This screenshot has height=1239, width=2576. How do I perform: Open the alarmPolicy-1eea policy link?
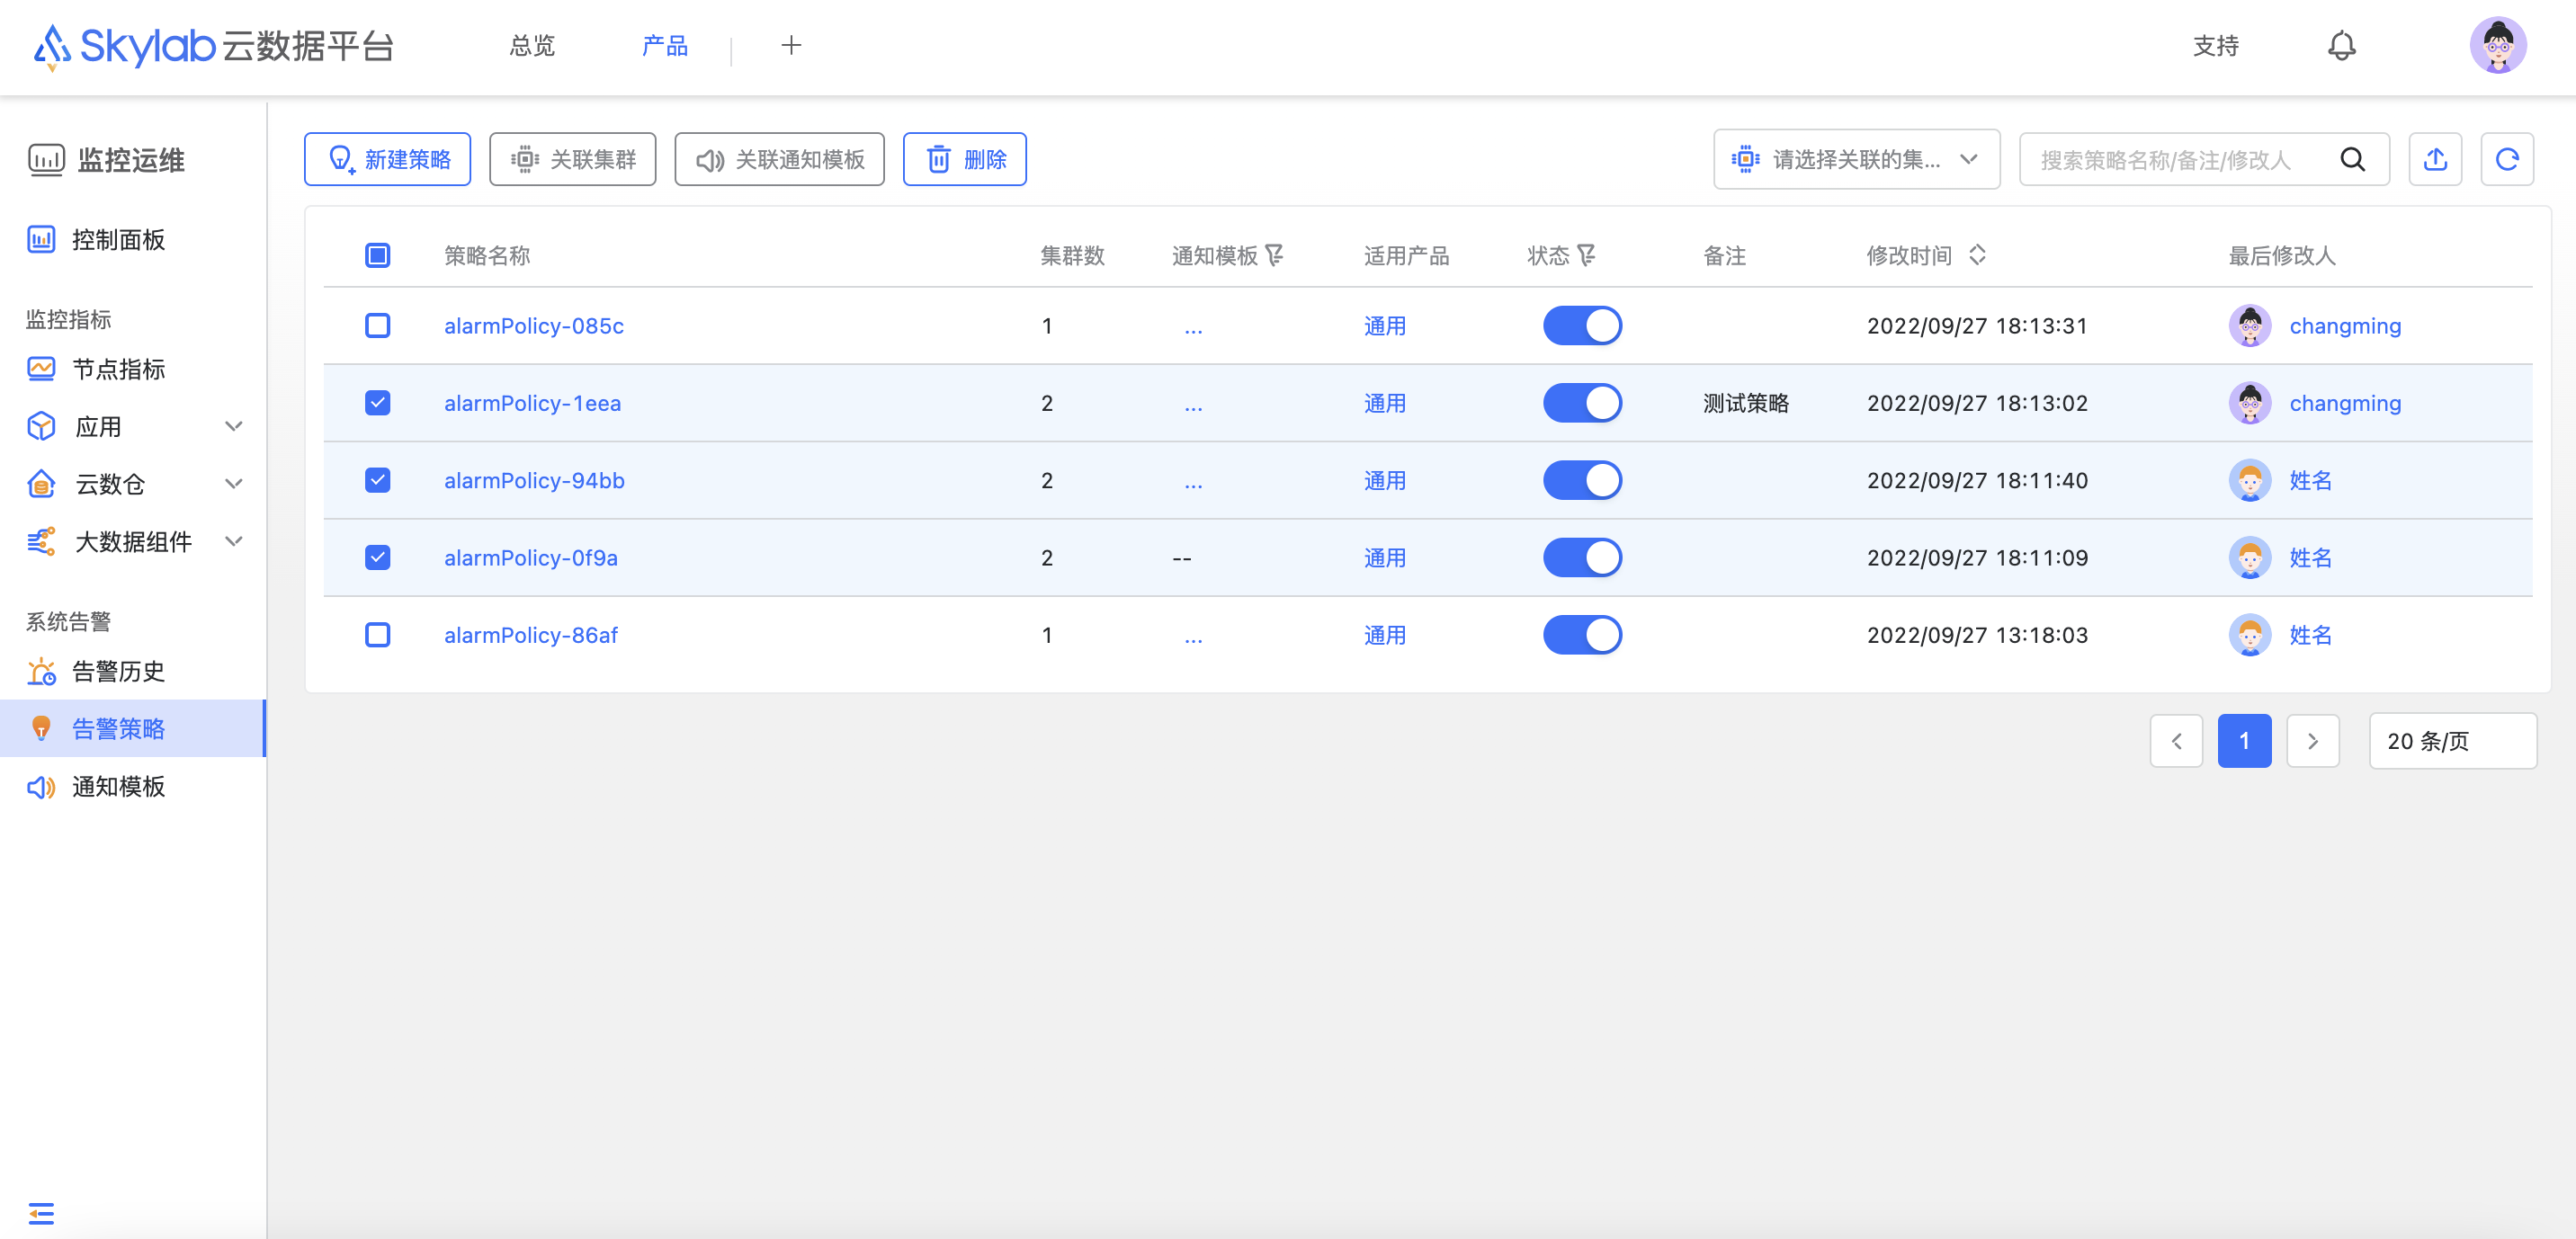532,403
